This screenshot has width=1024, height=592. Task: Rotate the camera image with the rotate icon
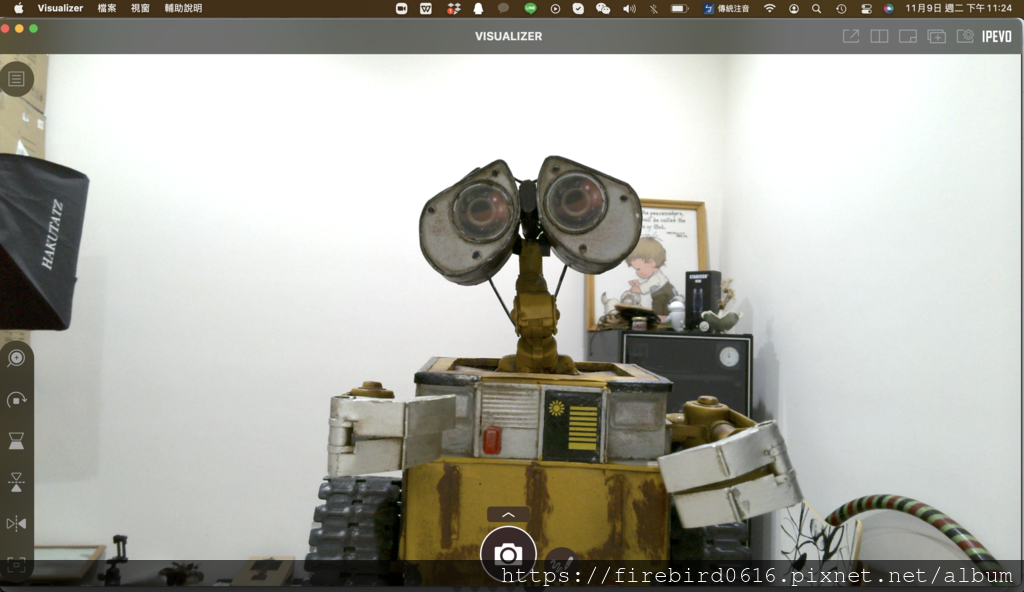coord(16,399)
